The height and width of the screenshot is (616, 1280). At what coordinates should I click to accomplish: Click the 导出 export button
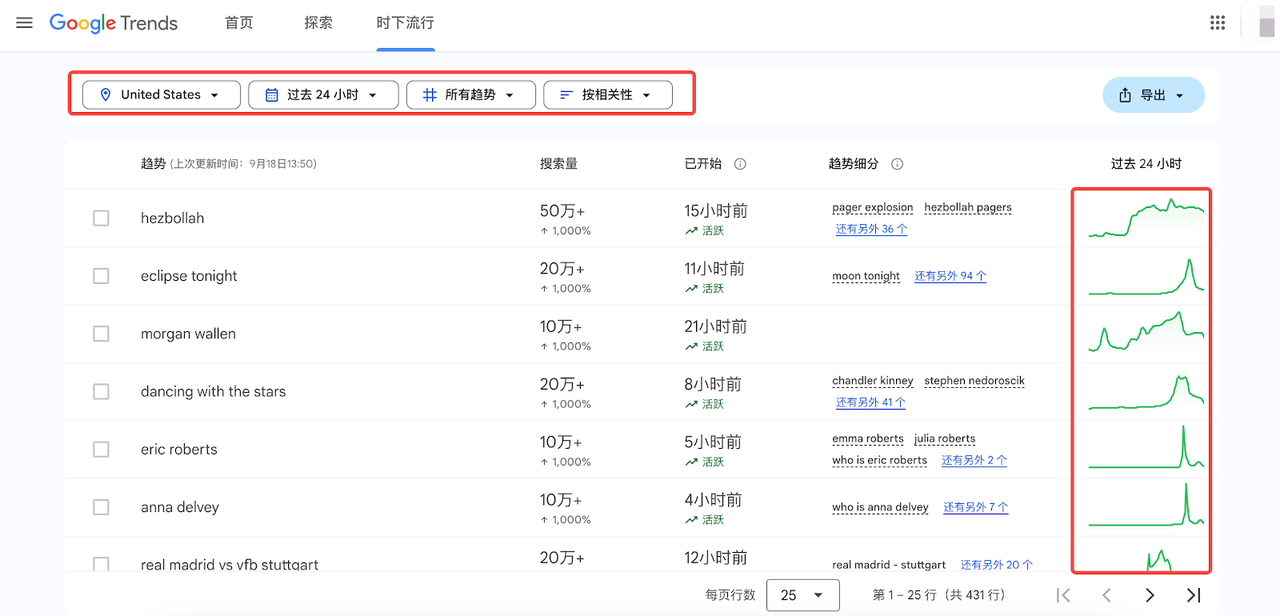(x=1153, y=94)
